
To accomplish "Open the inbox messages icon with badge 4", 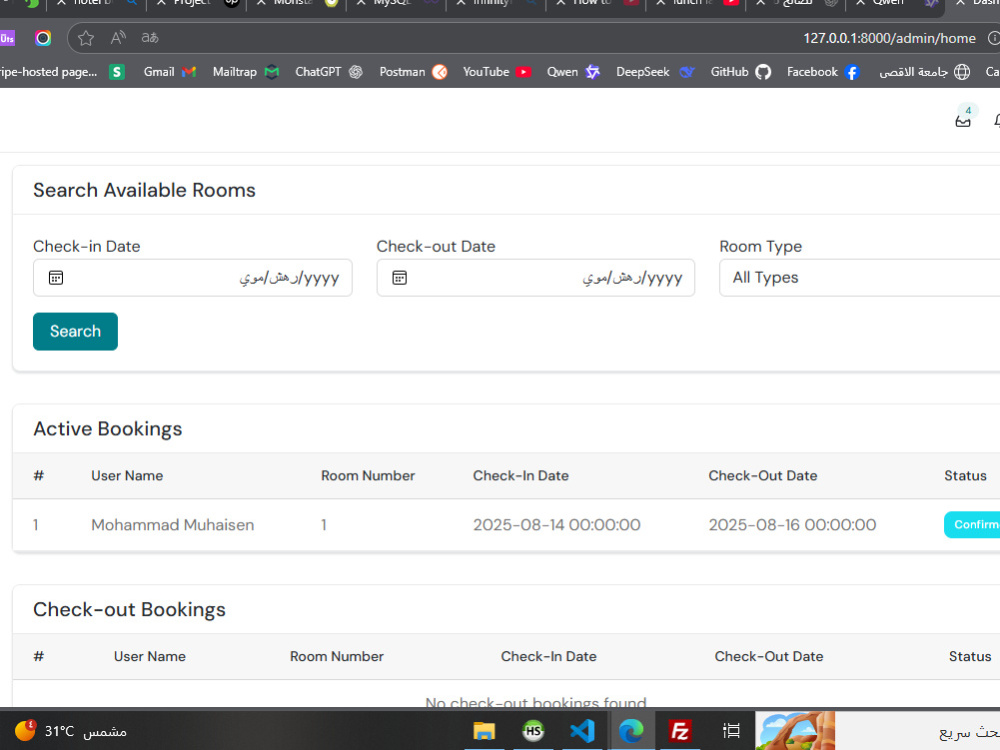I will (x=963, y=119).
